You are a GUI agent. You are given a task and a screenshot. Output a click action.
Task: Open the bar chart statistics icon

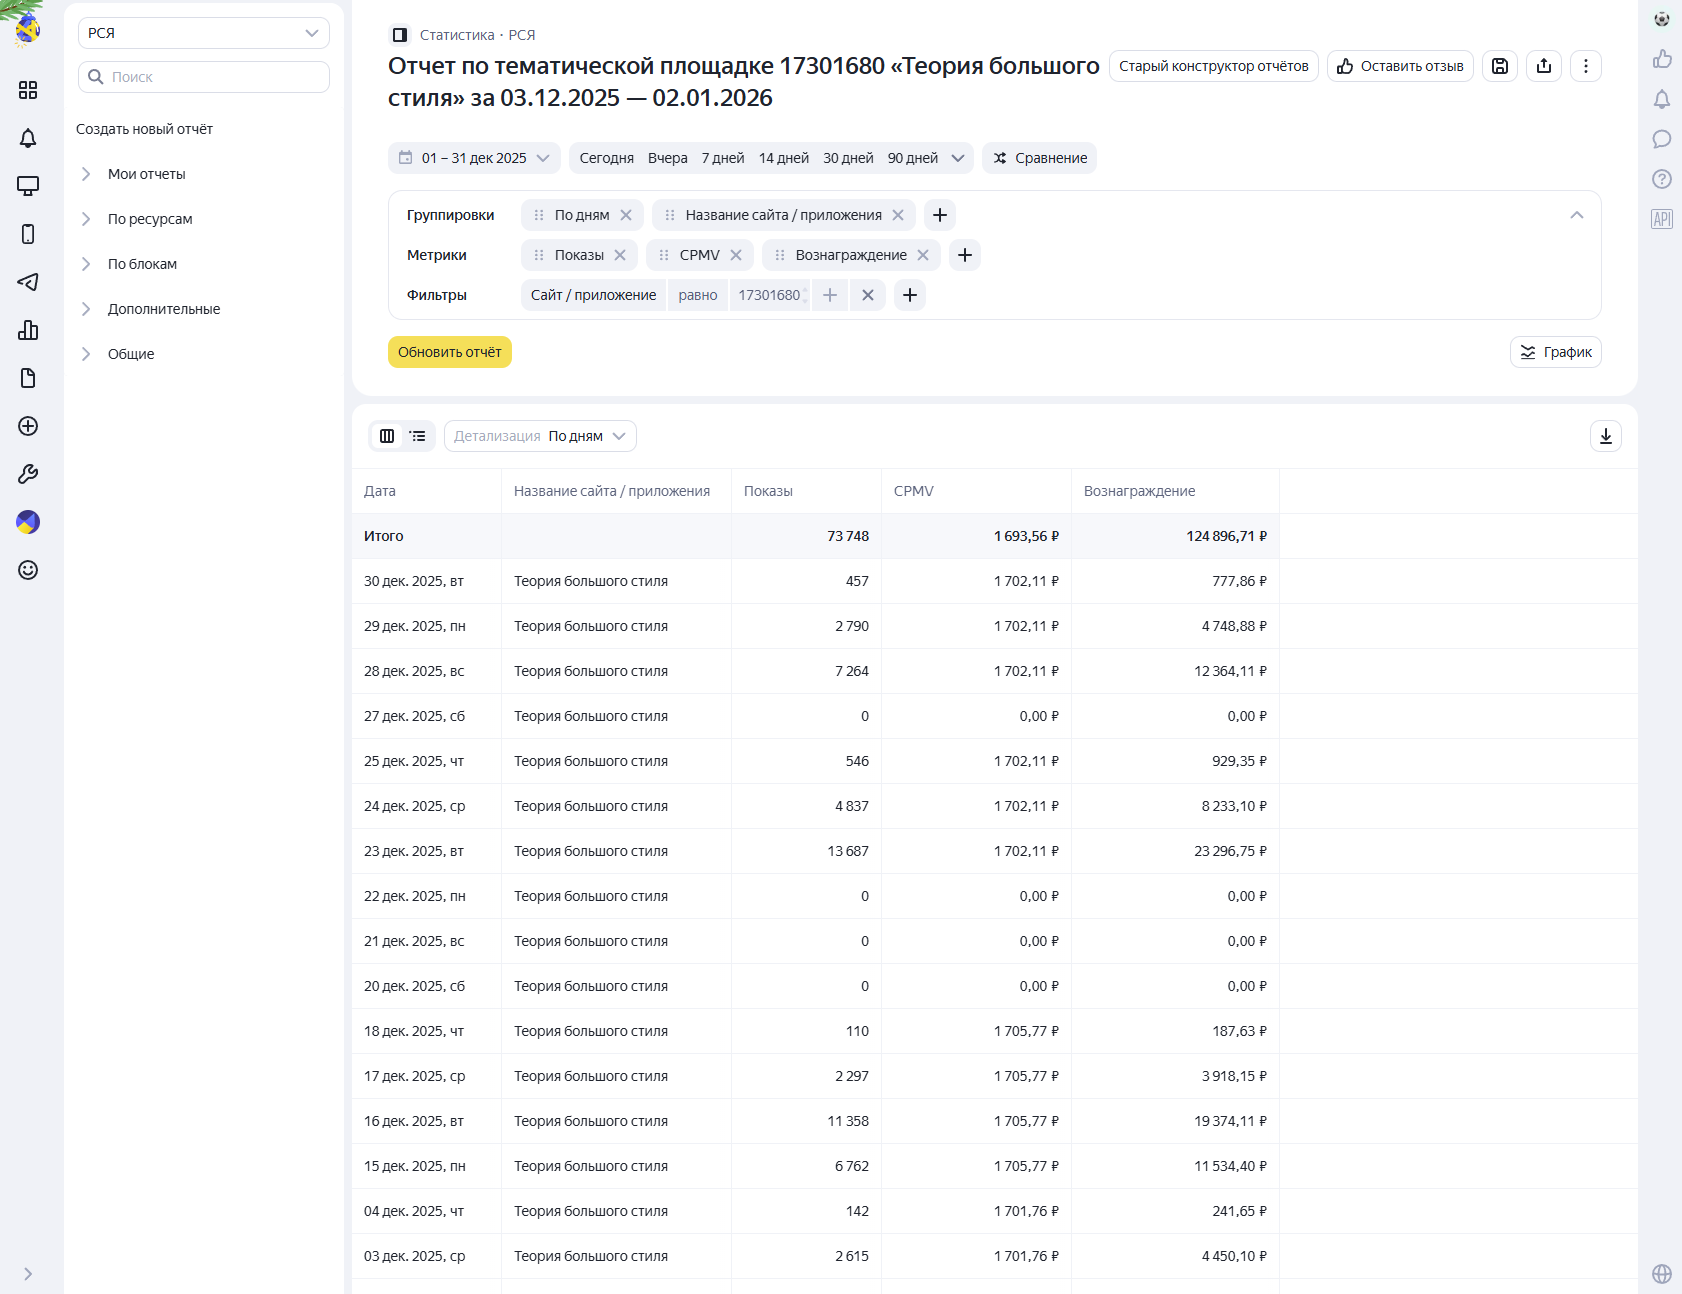click(x=28, y=330)
